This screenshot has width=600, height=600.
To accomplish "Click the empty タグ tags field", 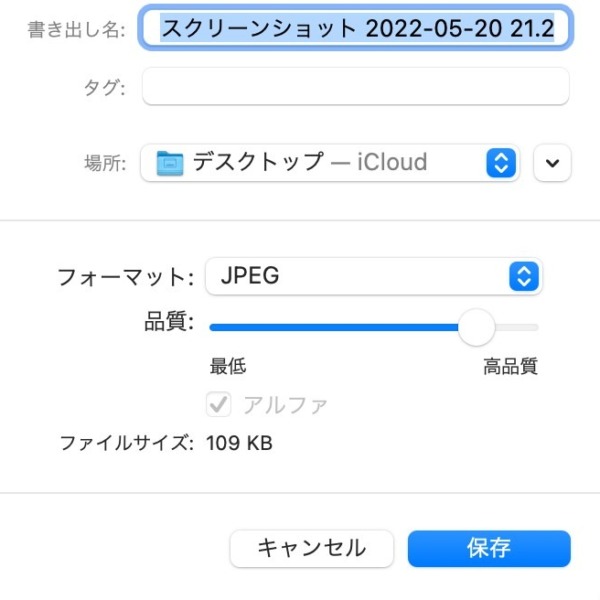I will click(x=355, y=86).
